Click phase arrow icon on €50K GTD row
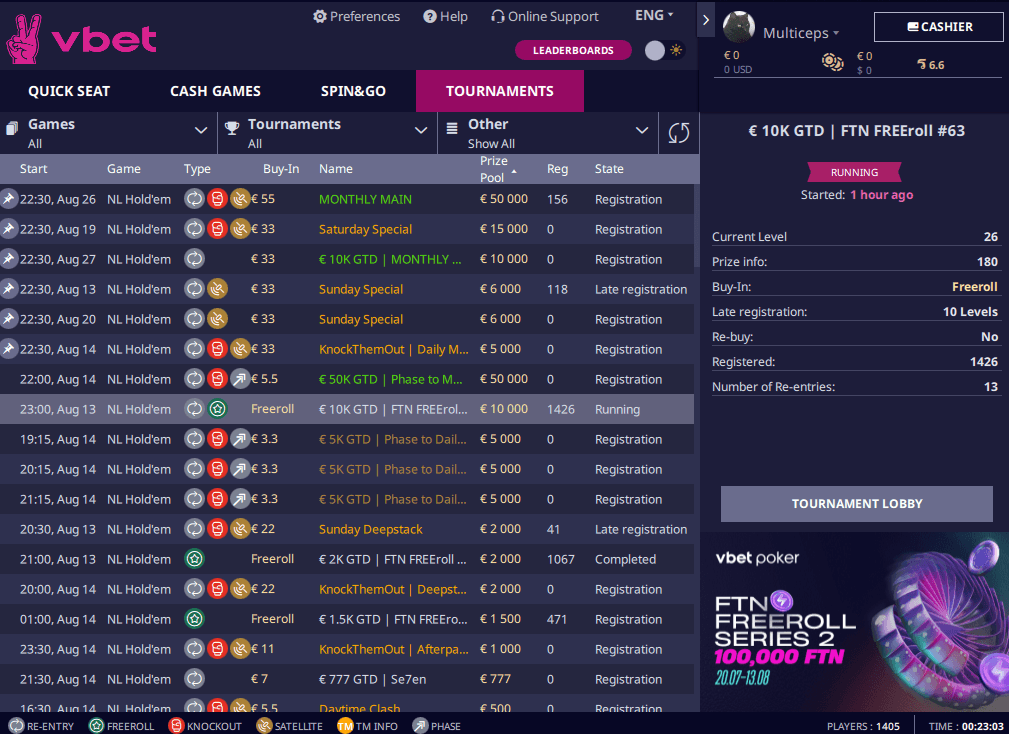This screenshot has width=1009, height=734. tap(240, 379)
